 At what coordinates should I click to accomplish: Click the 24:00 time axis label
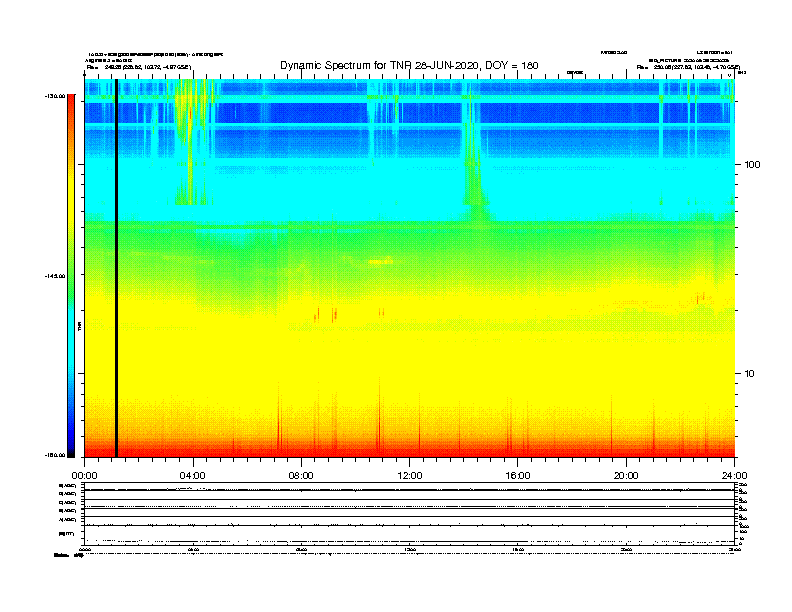coord(734,476)
